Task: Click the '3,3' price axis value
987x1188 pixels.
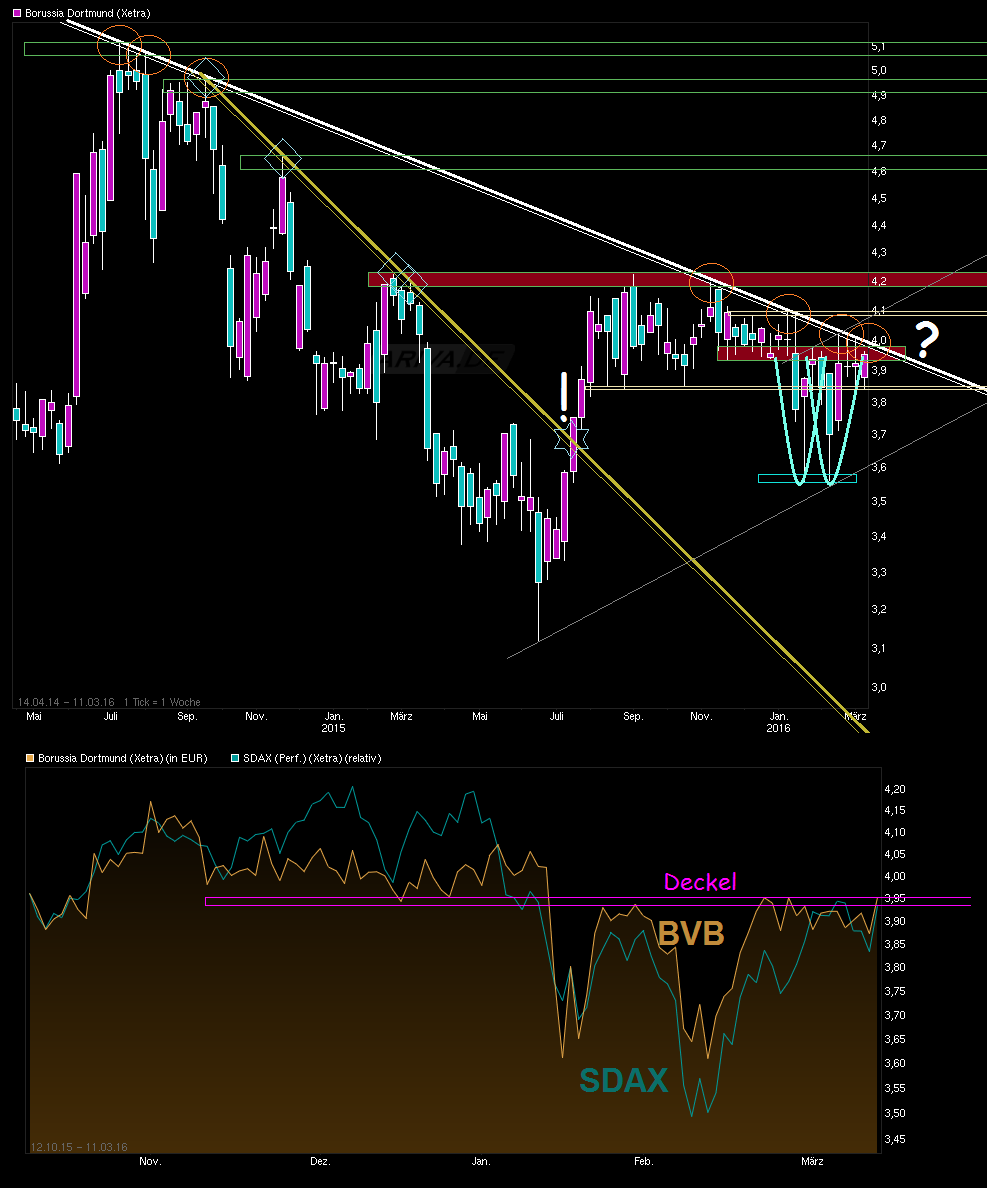Action: pos(879,572)
